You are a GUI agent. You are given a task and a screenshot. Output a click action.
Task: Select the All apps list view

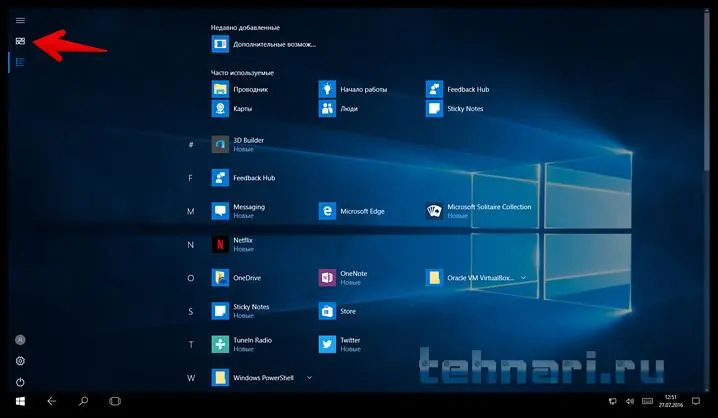click(x=20, y=62)
